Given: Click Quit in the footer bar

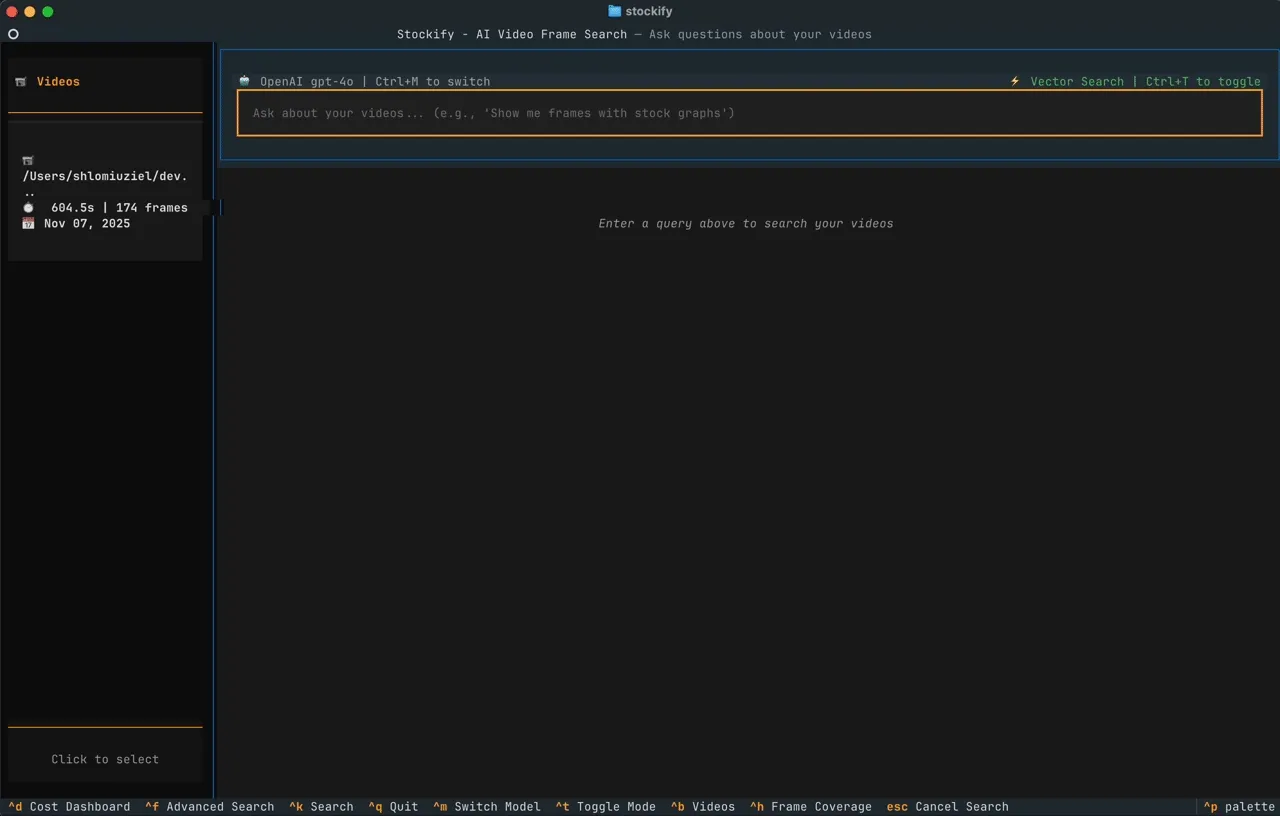Looking at the screenshot, I should click(393, 806).
